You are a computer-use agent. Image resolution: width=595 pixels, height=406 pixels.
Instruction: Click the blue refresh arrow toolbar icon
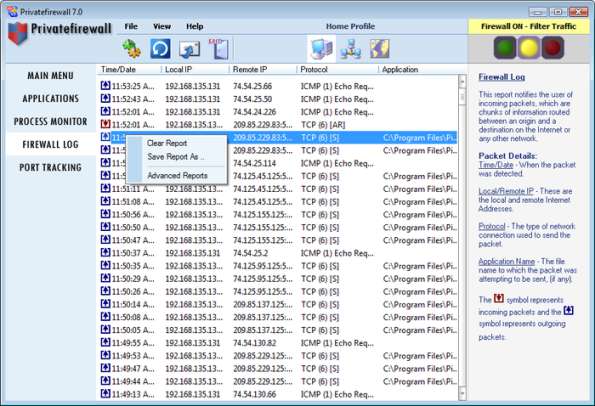(x=160, y=49)
